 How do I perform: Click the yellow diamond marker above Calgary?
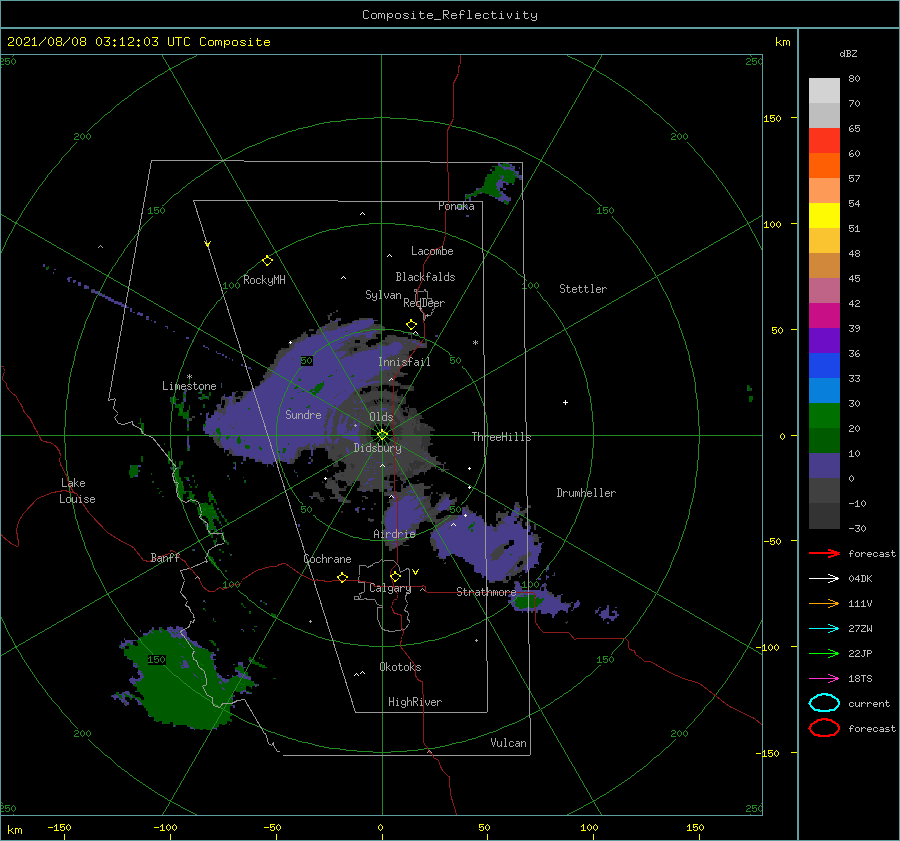click(x=395, y=576)
